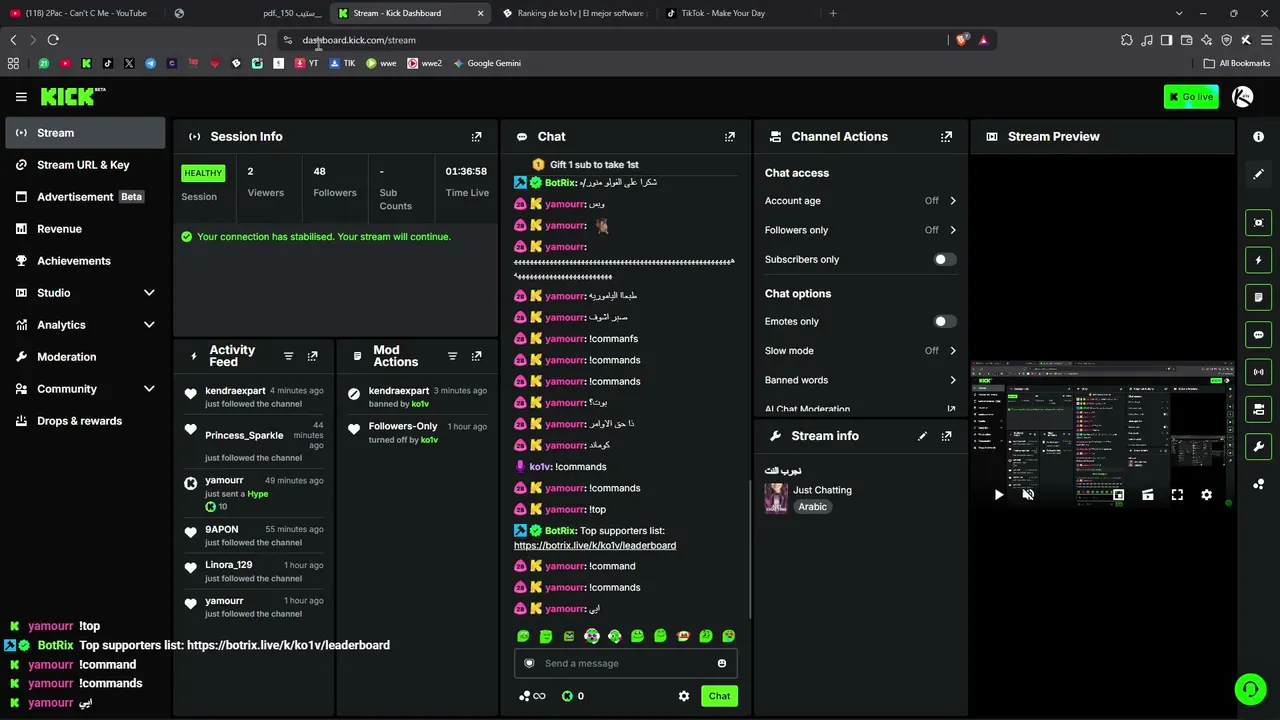Open the hamburger menu beside the Kick logo
This screenshot has height=720, width=1280.
point(21,97)
